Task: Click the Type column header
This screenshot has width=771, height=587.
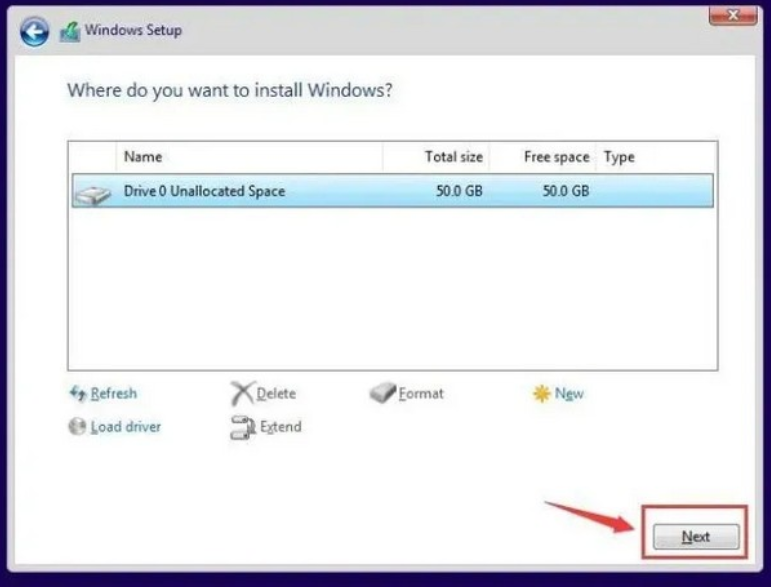Action: (656, 157)
